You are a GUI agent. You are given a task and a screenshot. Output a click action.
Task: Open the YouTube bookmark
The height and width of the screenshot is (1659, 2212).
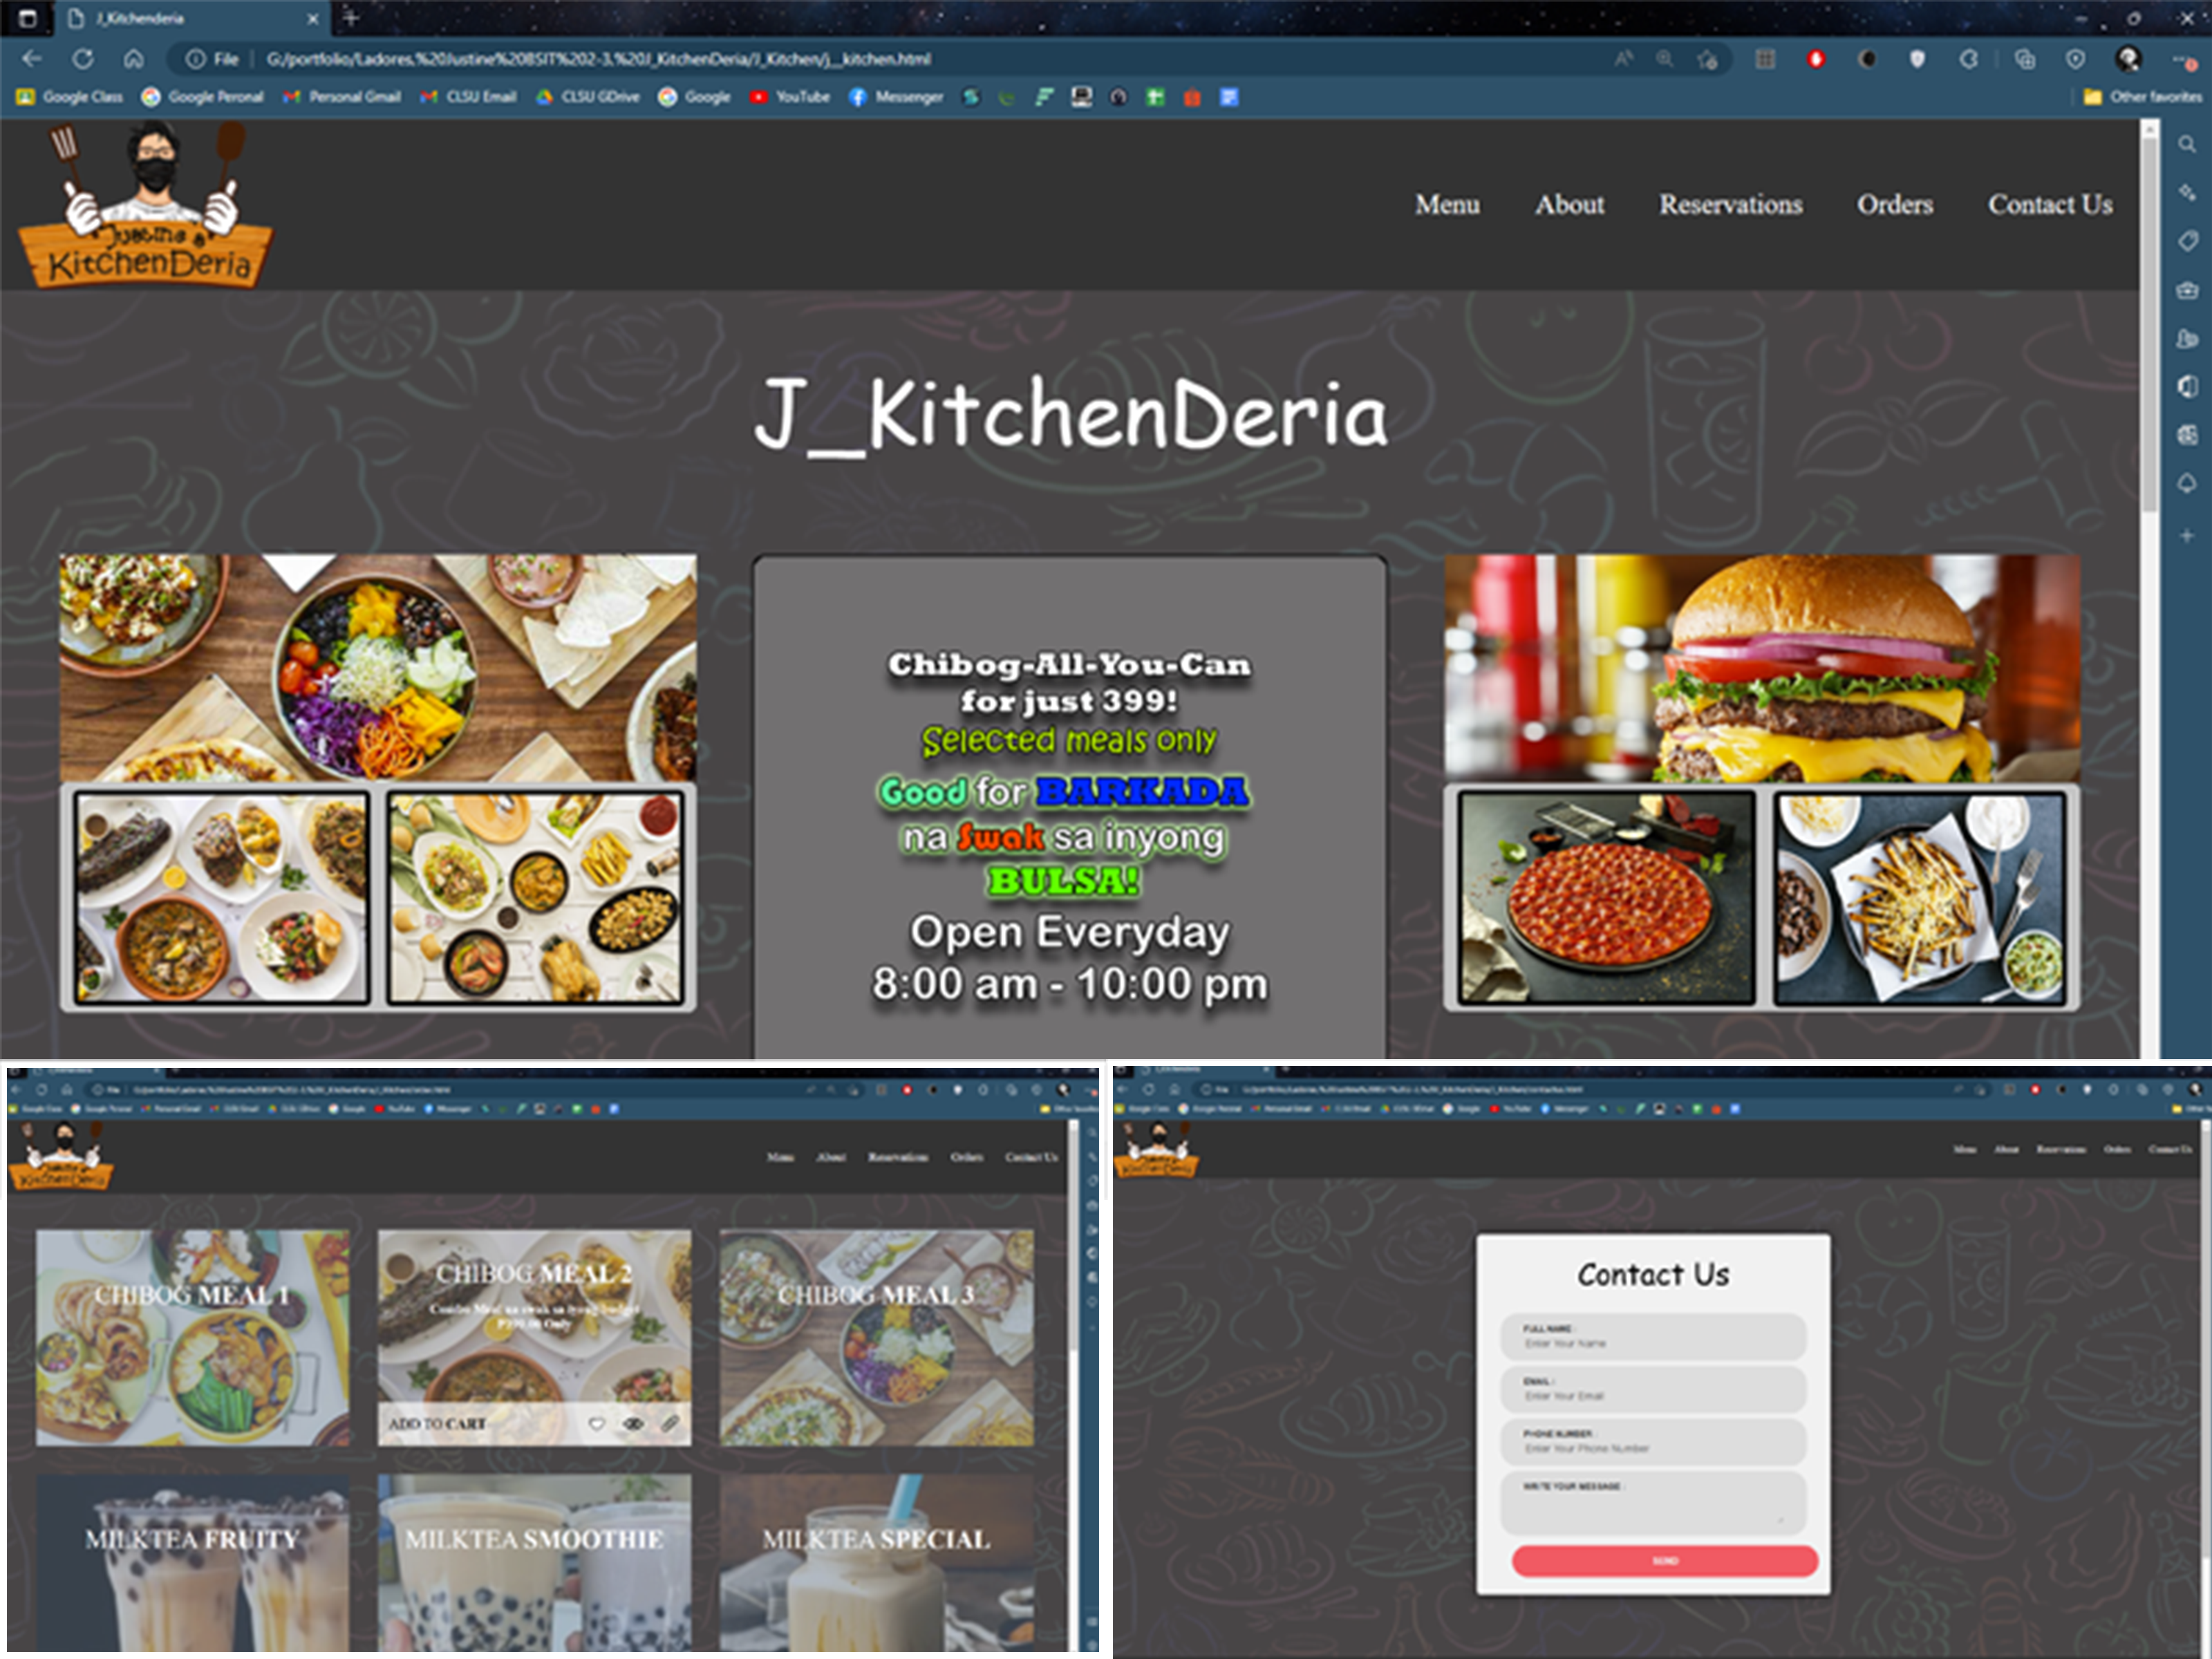click(x=790, y=97)
